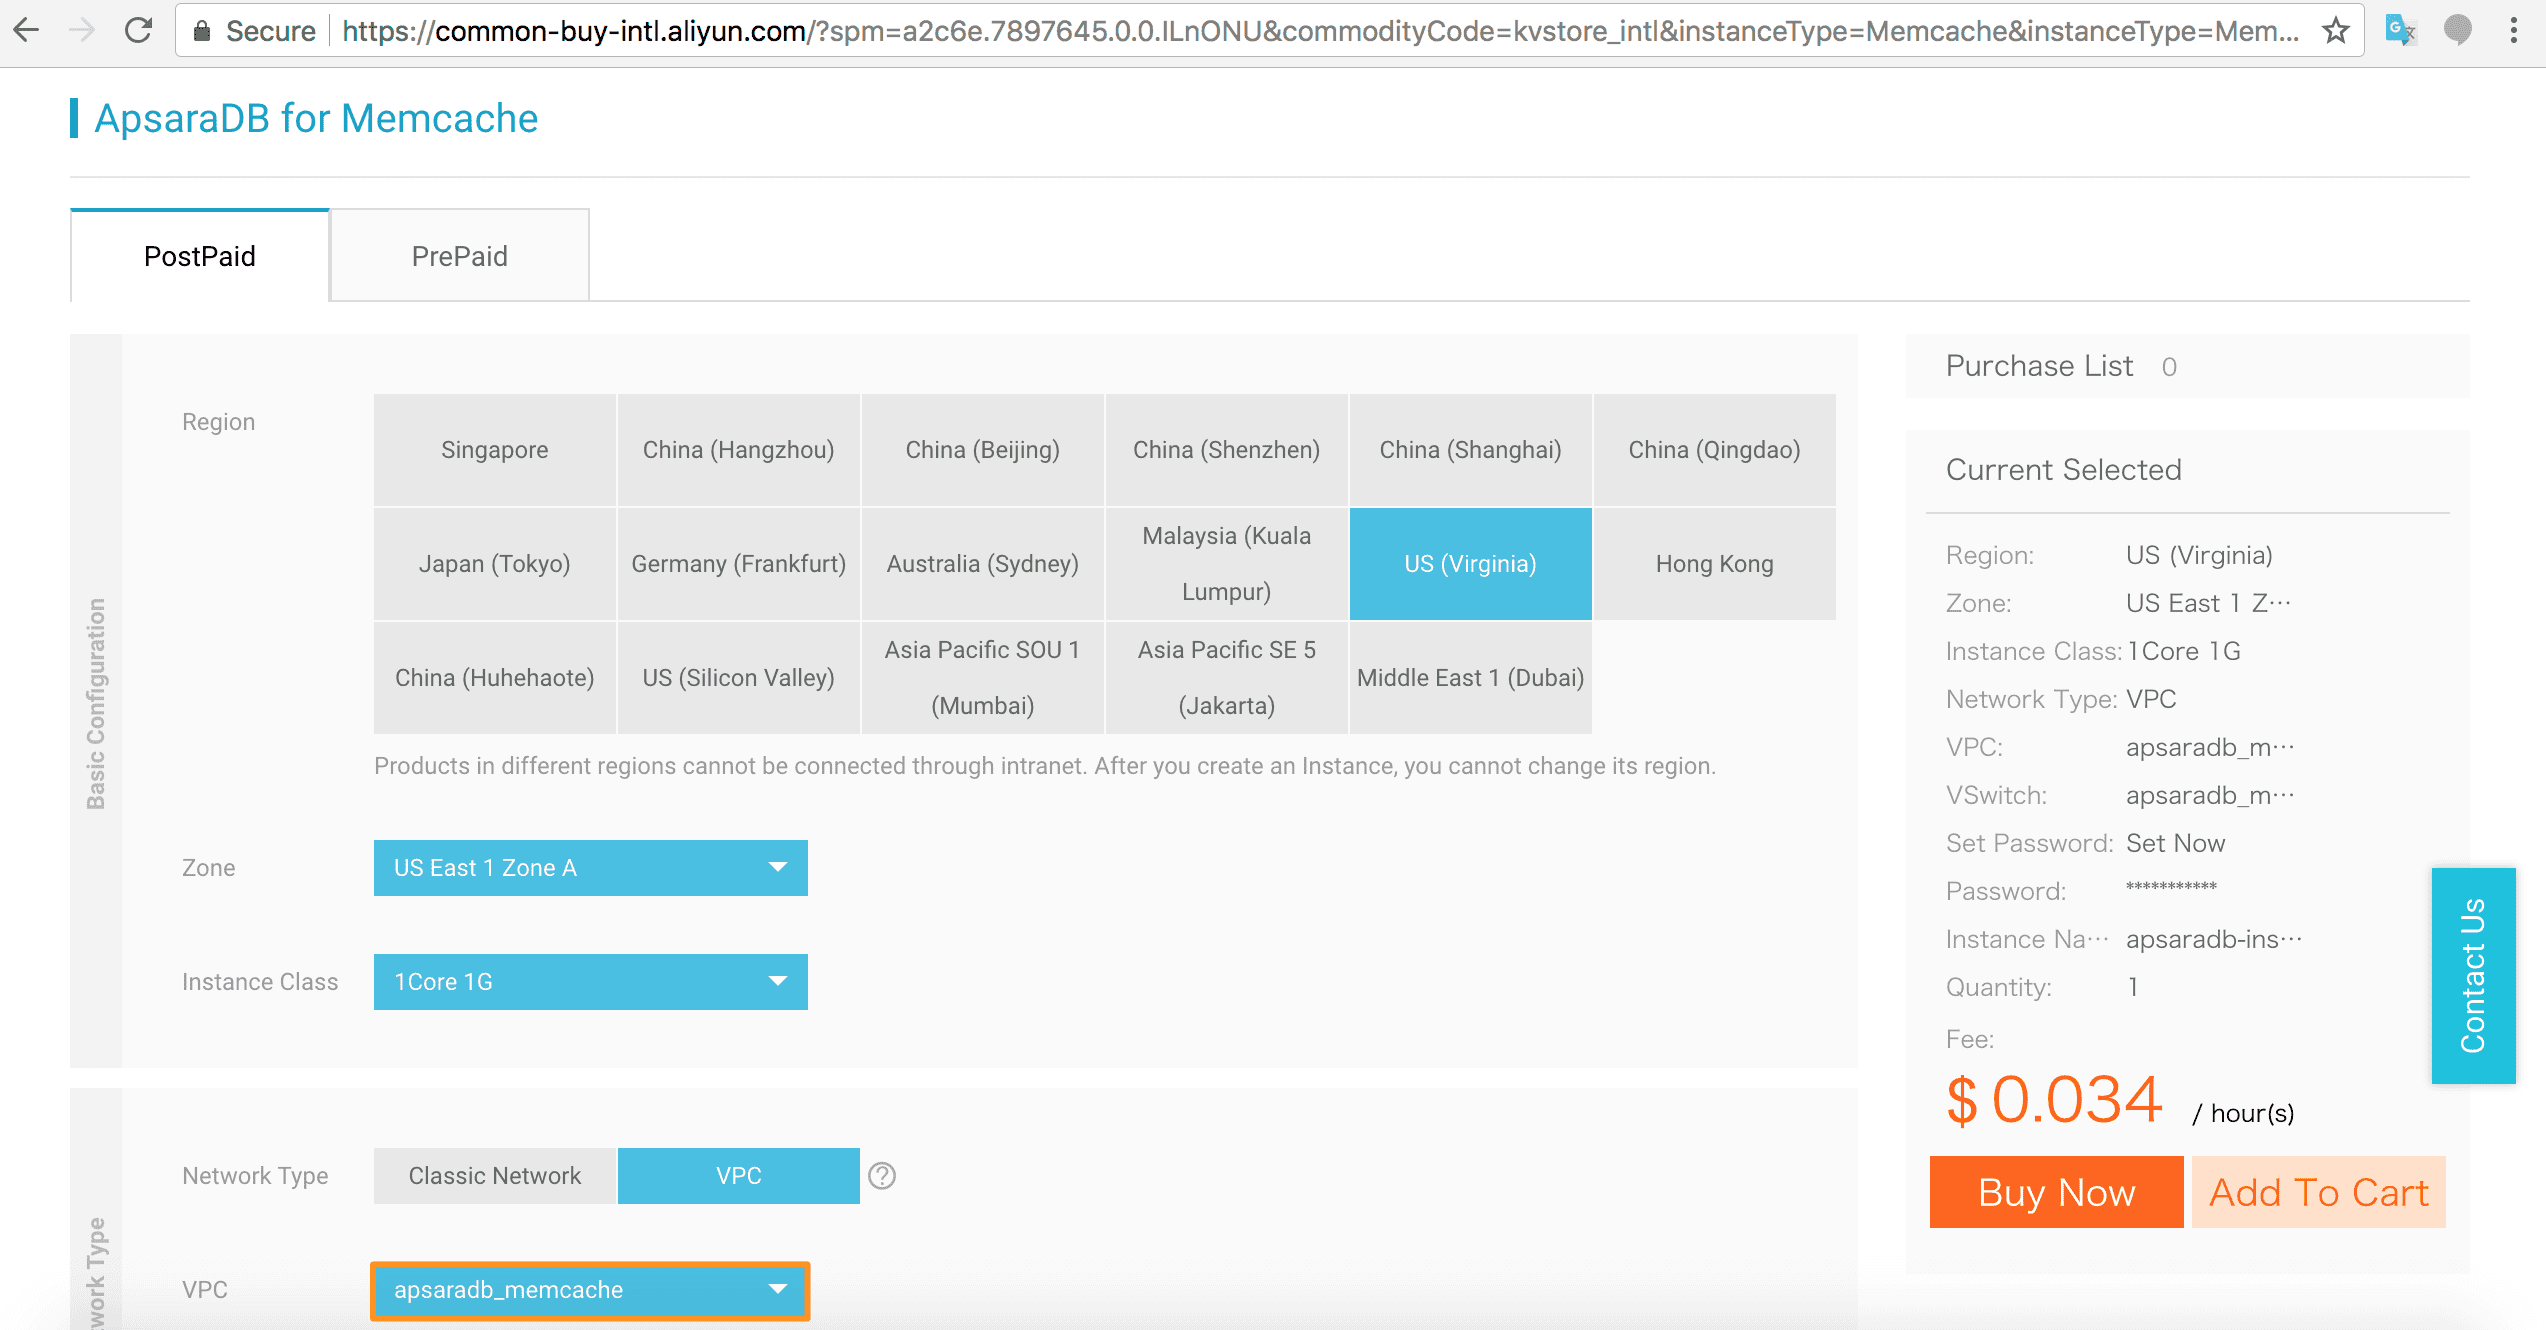
Task: Select the VPC network type option
Action: (738, 1176)
